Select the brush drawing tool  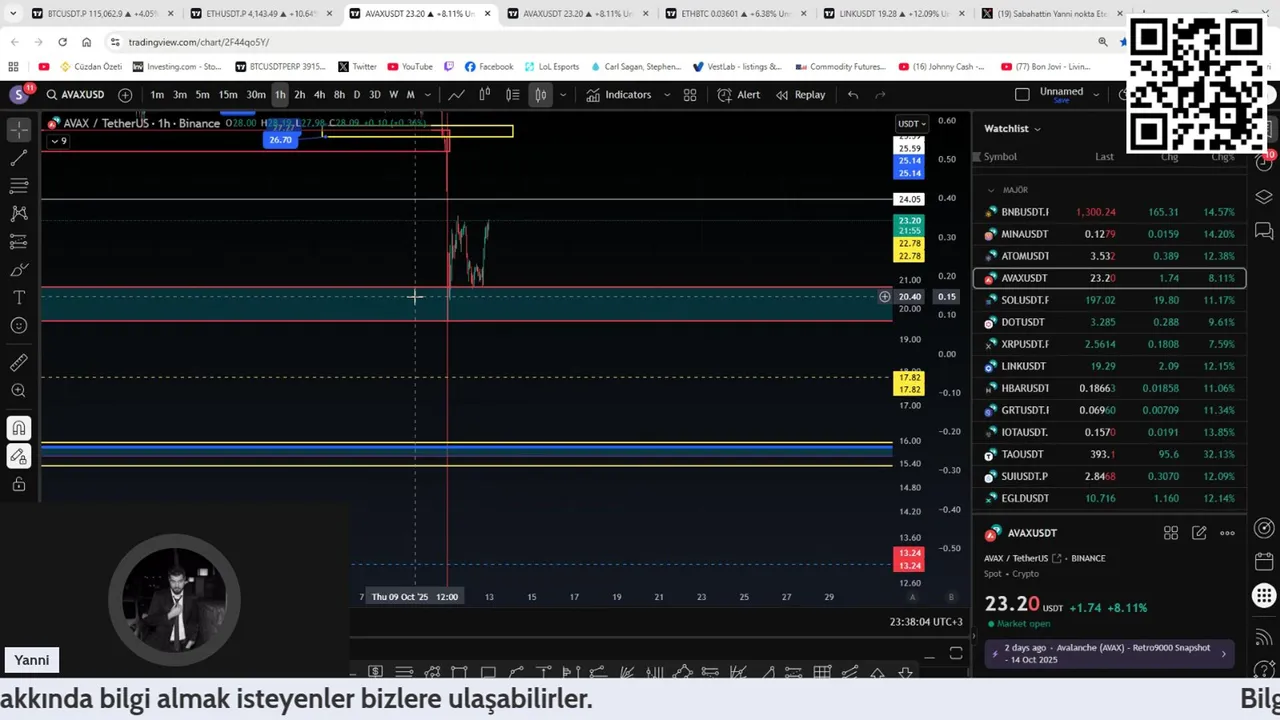point(19,270)
